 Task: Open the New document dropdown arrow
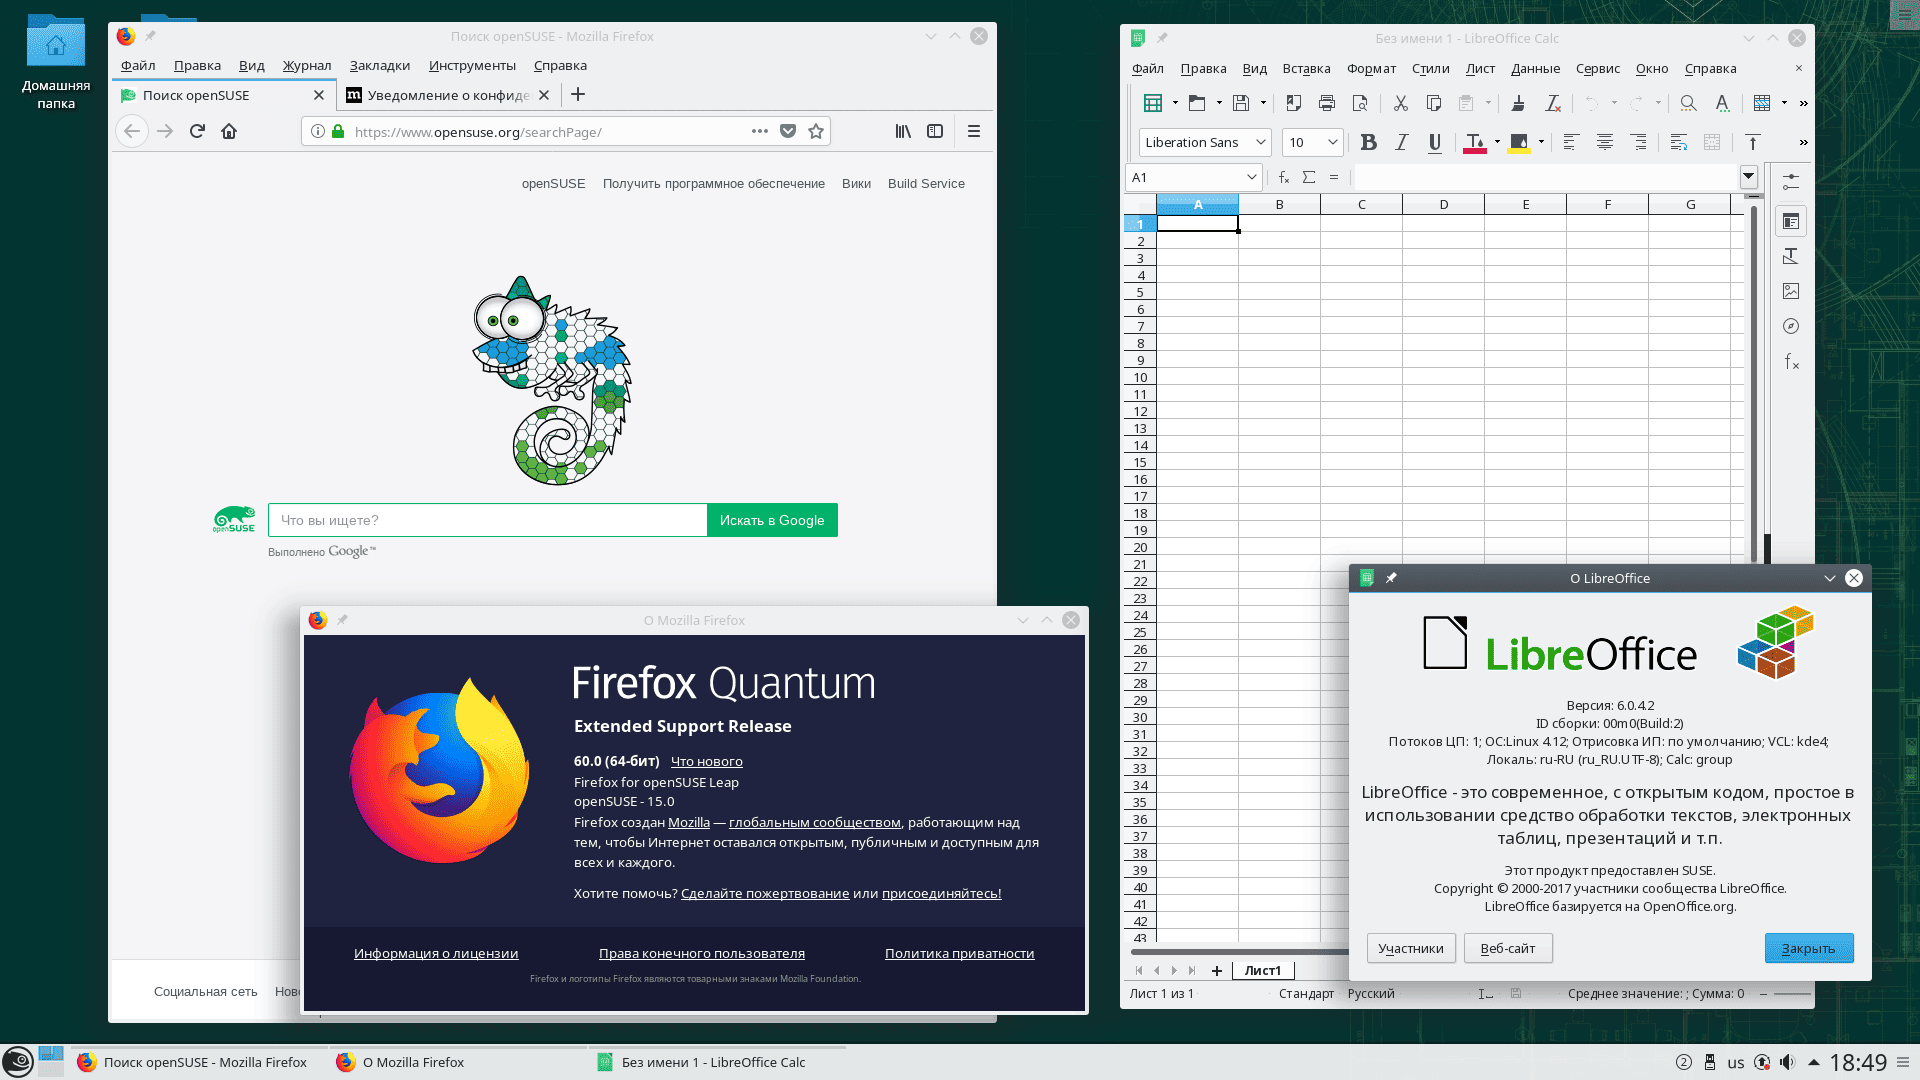click(x=1175, y=103)
